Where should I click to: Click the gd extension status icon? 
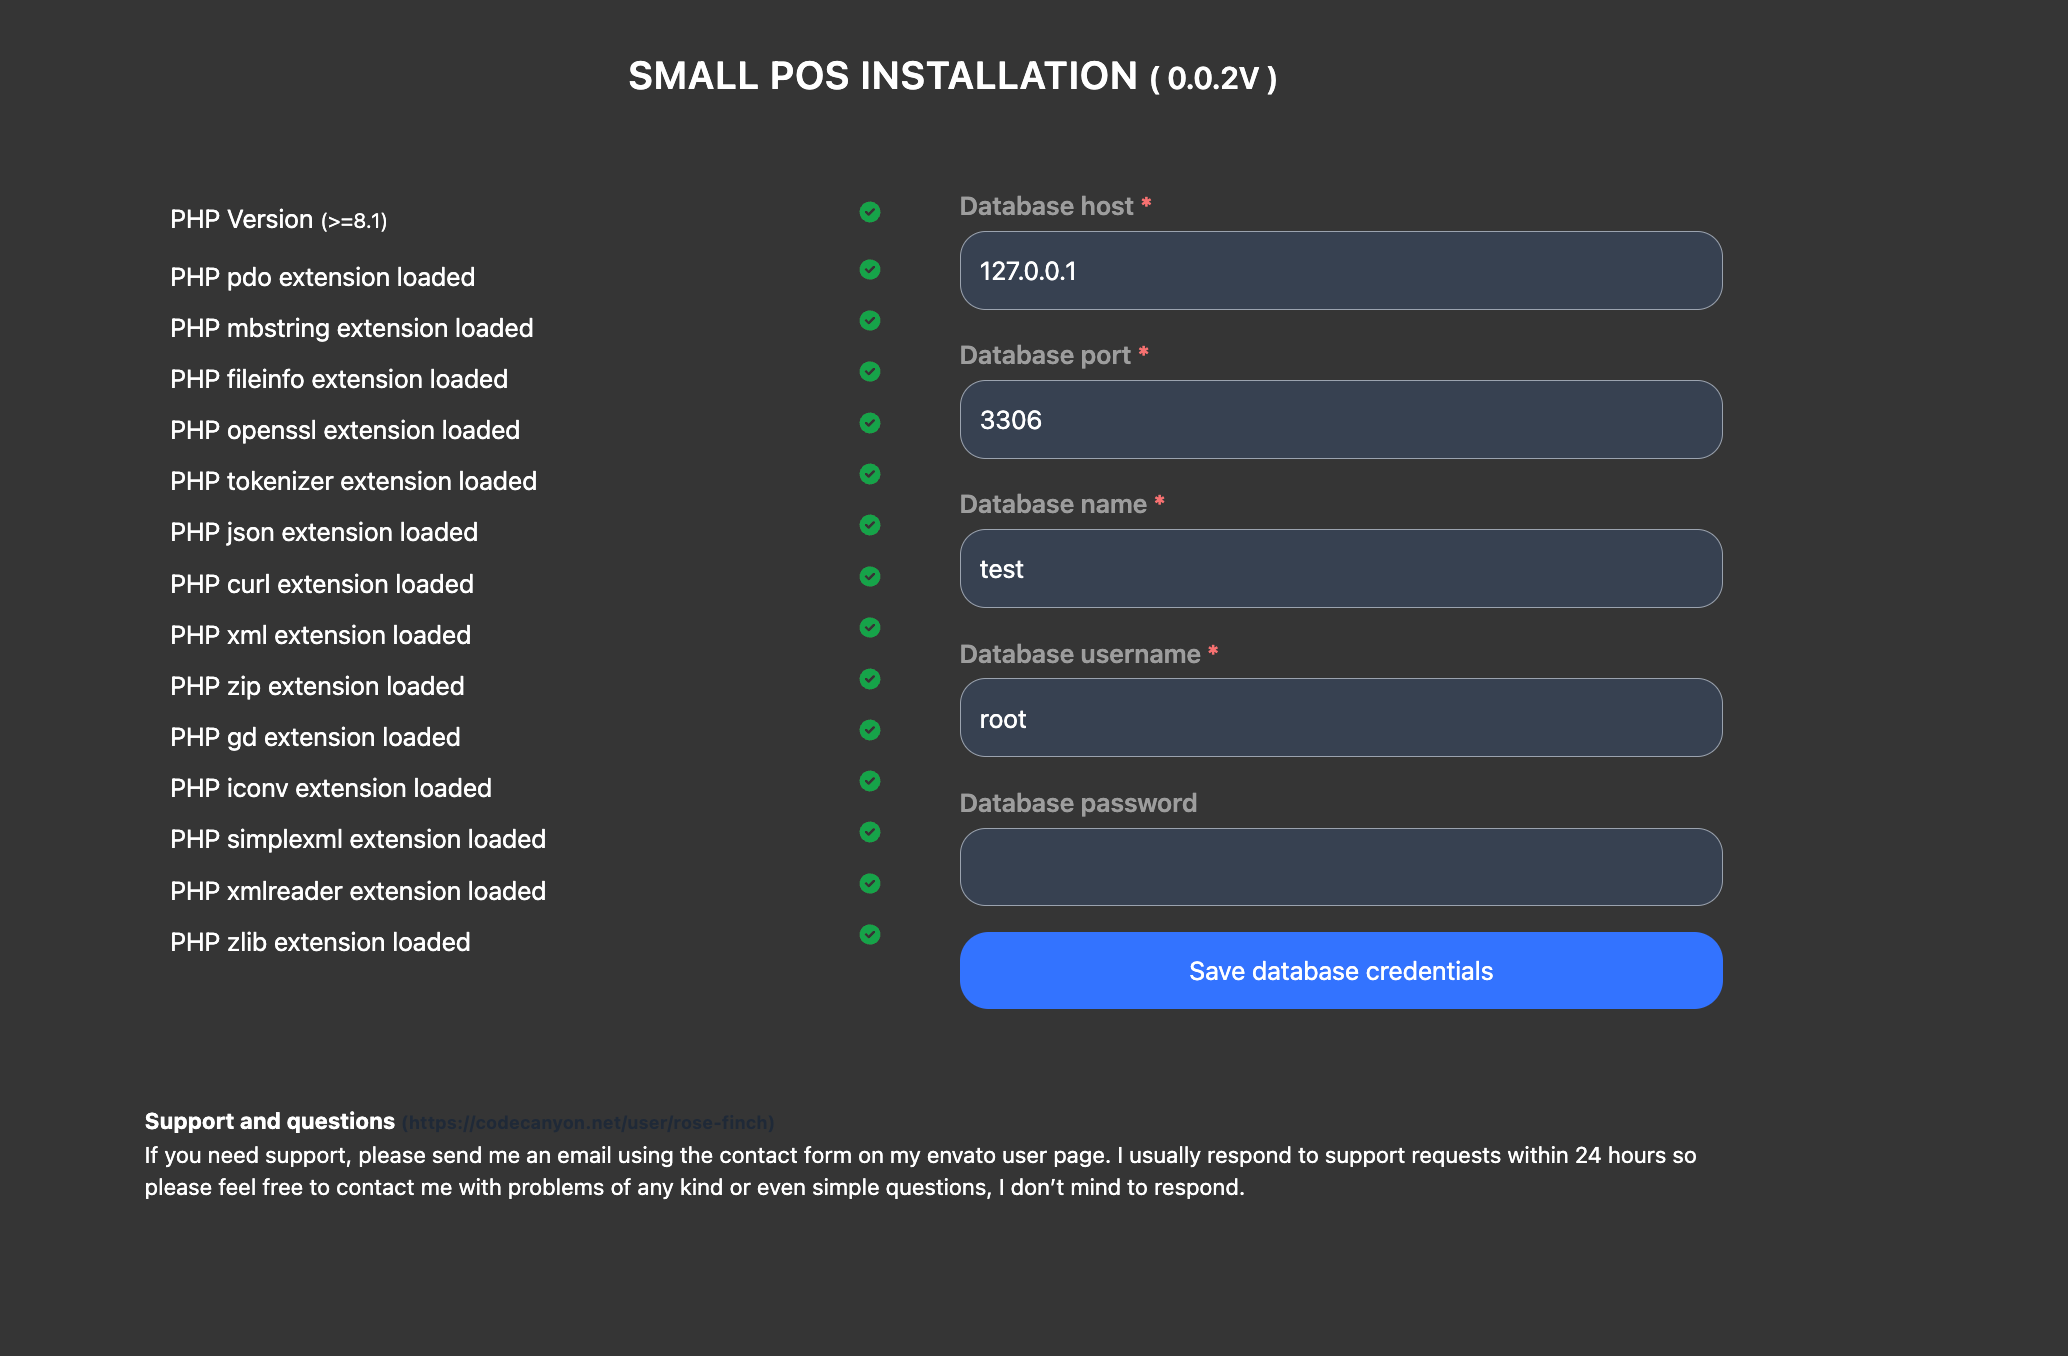click(870, 730)
